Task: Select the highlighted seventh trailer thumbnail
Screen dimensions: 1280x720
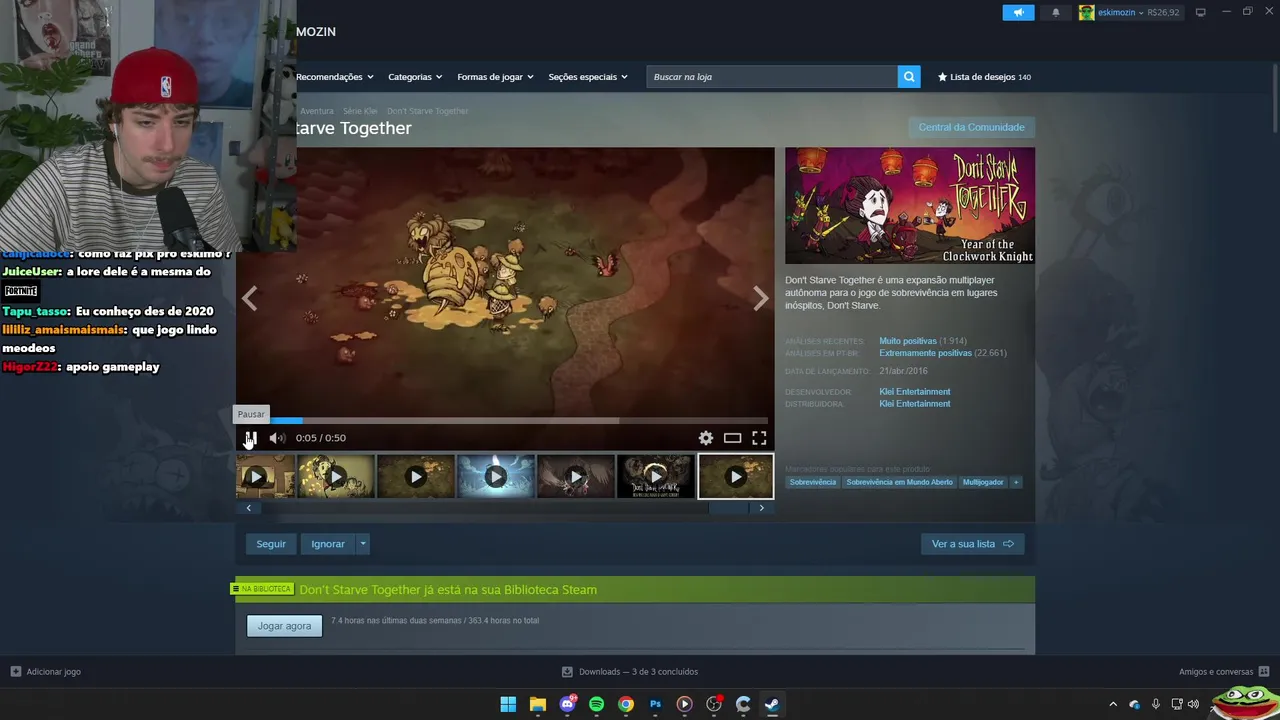Action: click(x=736, y=477)
